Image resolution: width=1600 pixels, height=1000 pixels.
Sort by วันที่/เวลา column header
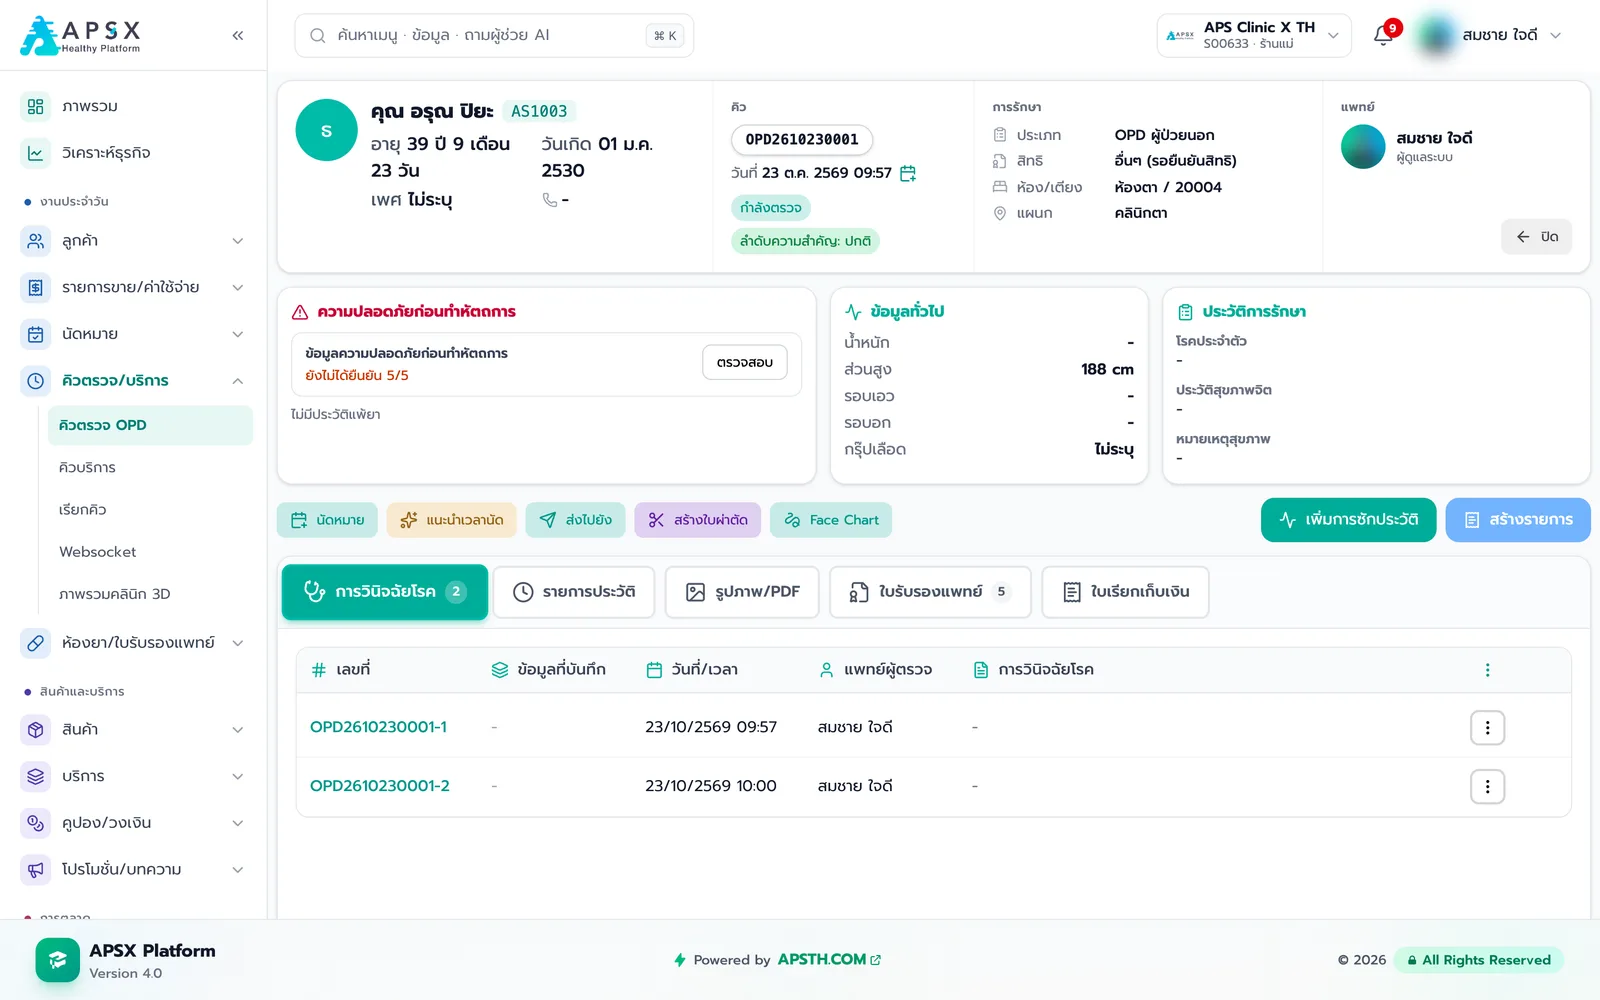pyautogui.click(x=692, y=670)
